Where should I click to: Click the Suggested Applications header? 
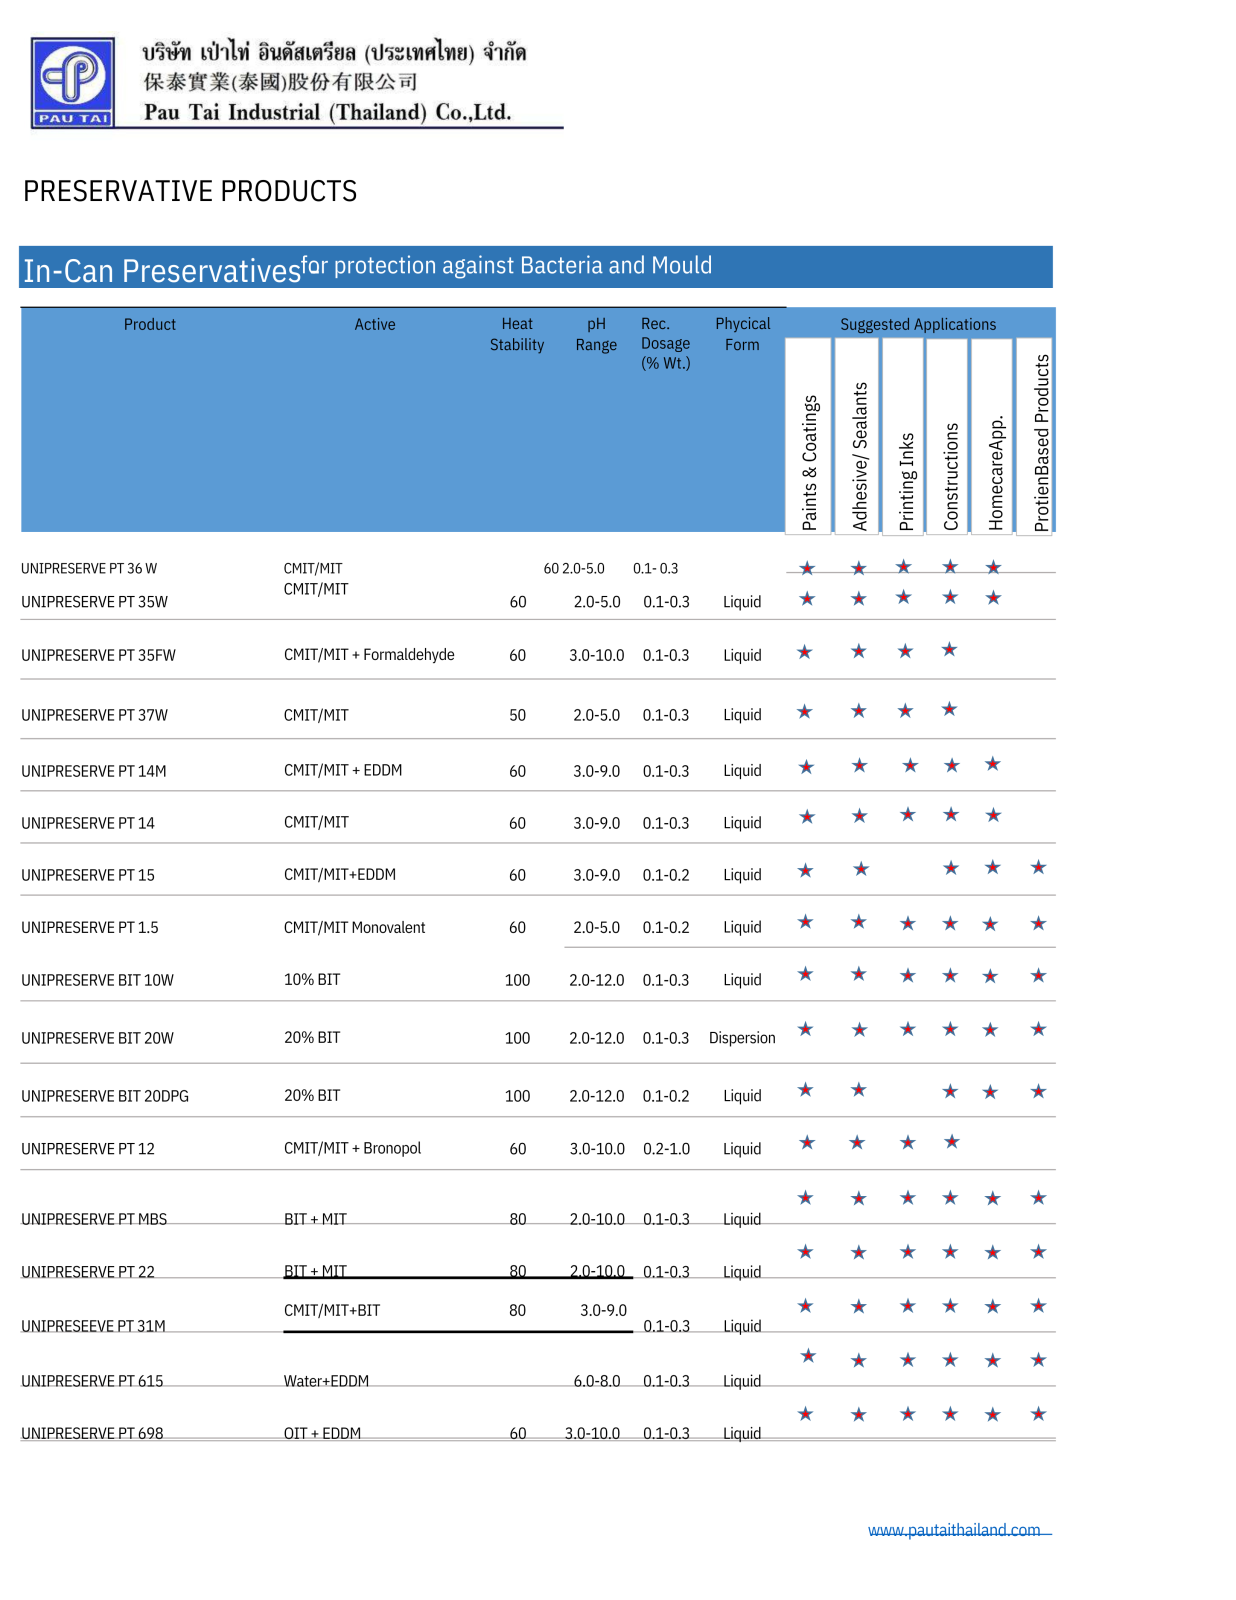pyautogui.click(x=918, y=324)
